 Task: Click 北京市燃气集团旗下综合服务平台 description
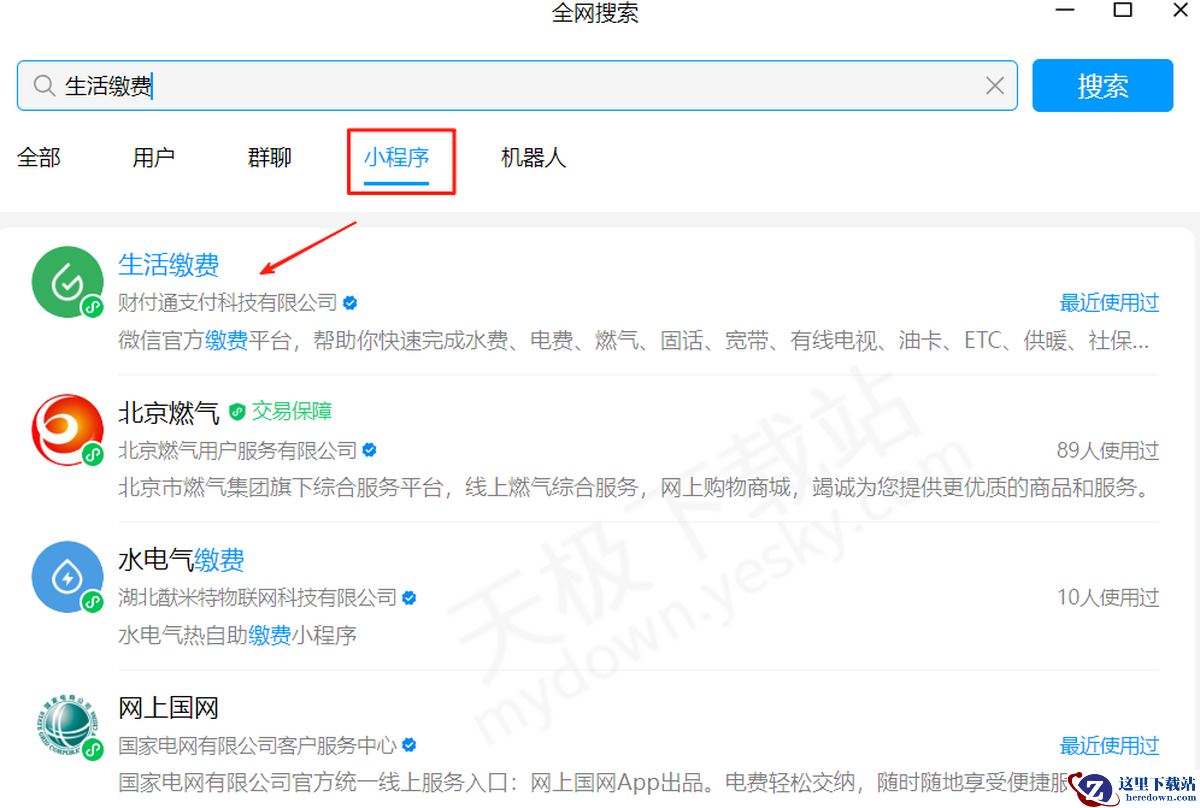[x=634, y=488]
